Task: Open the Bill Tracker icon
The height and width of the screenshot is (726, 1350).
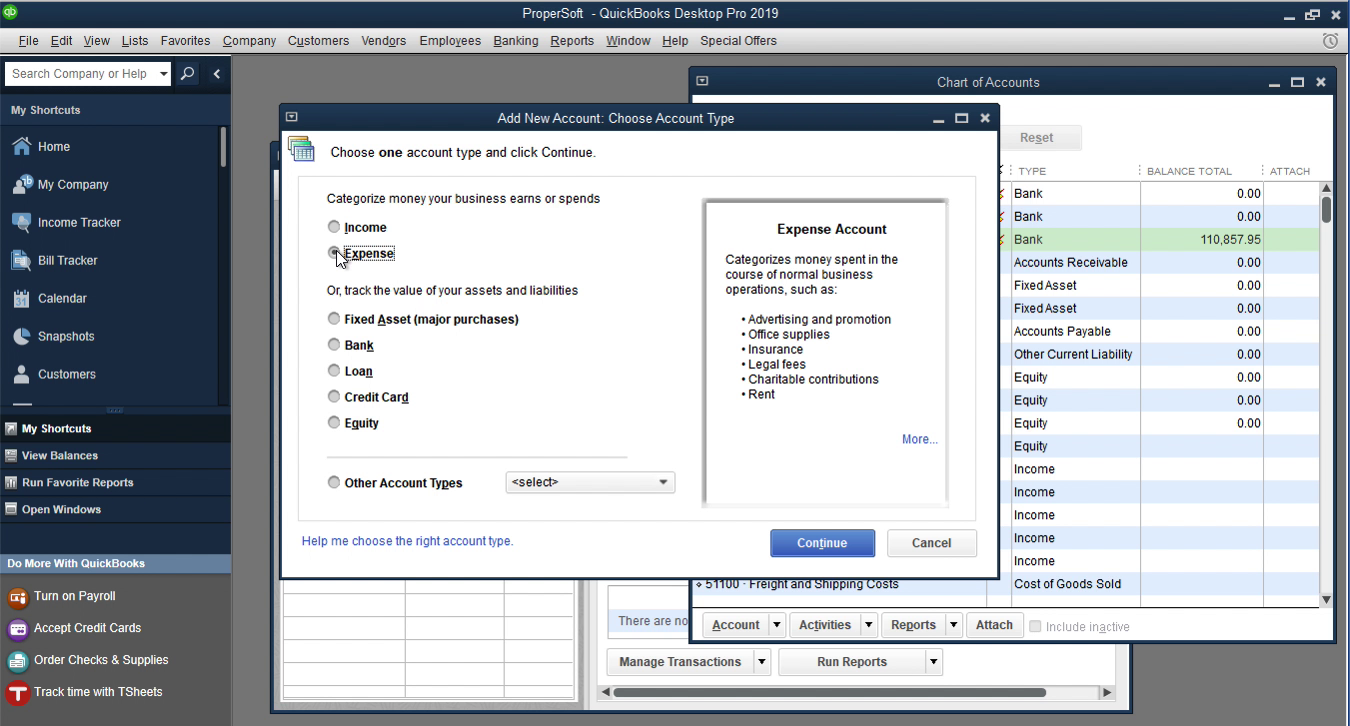Action: [21, 261]
